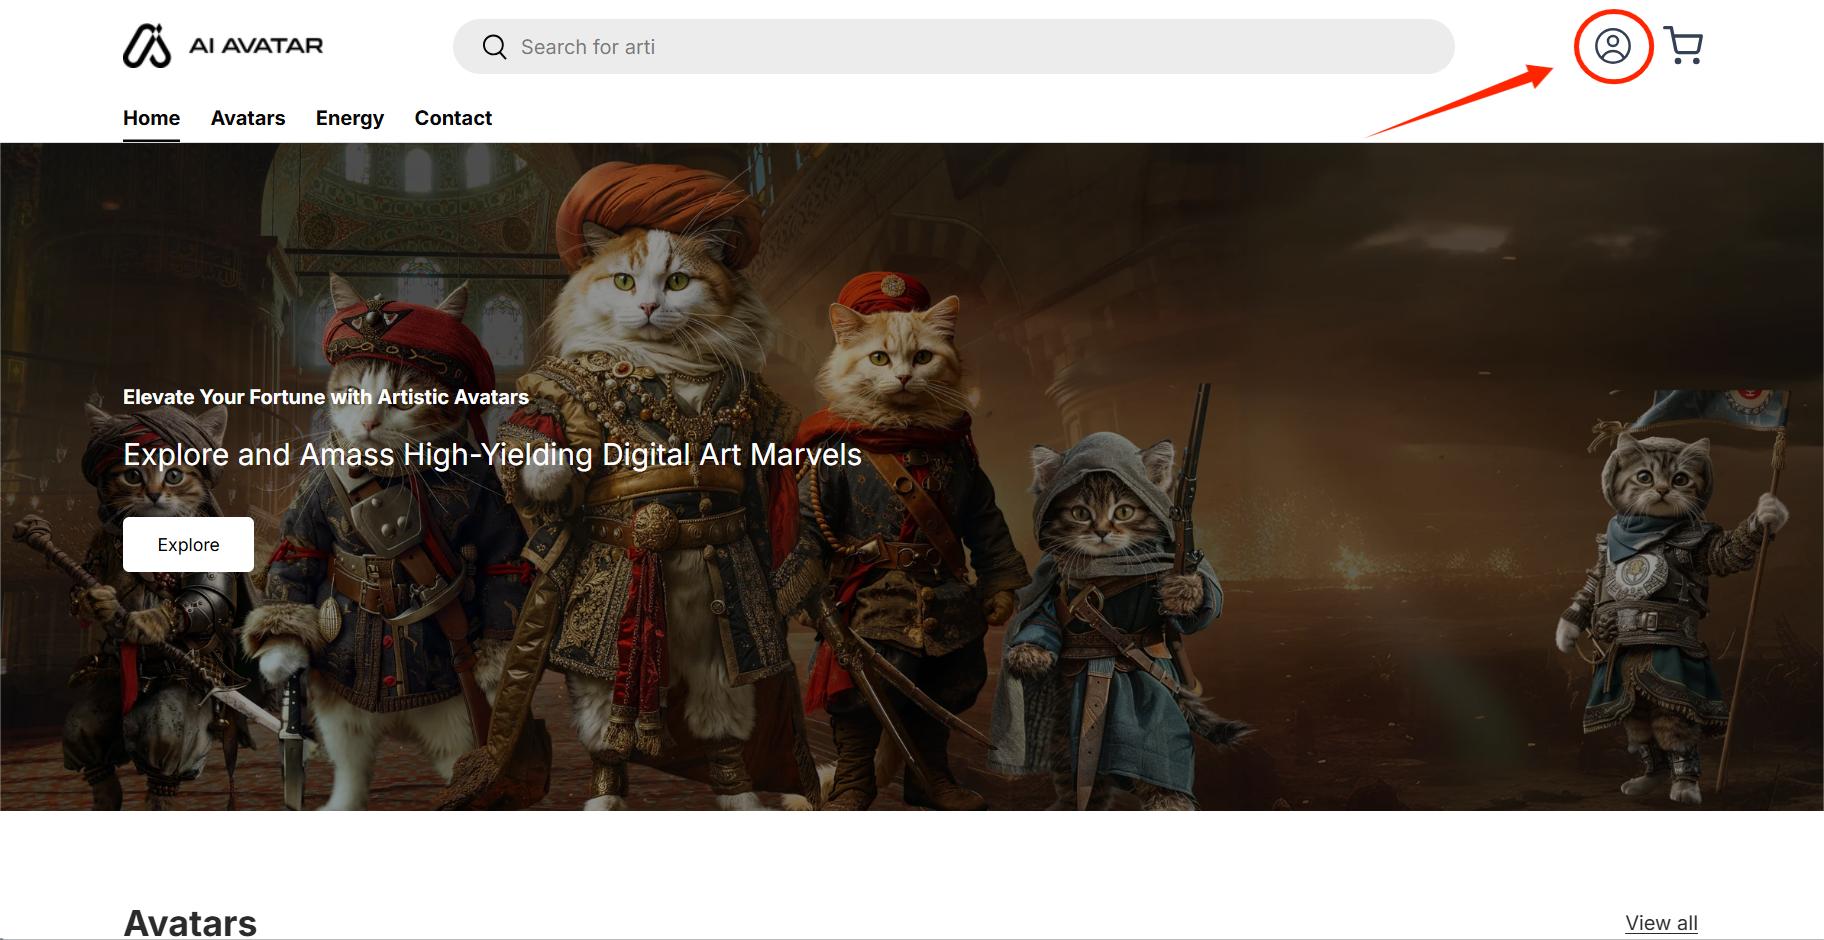Viewport: 1824px width, 940px height.
Task: Click the Avatars section heading
Action: [190, 922]
